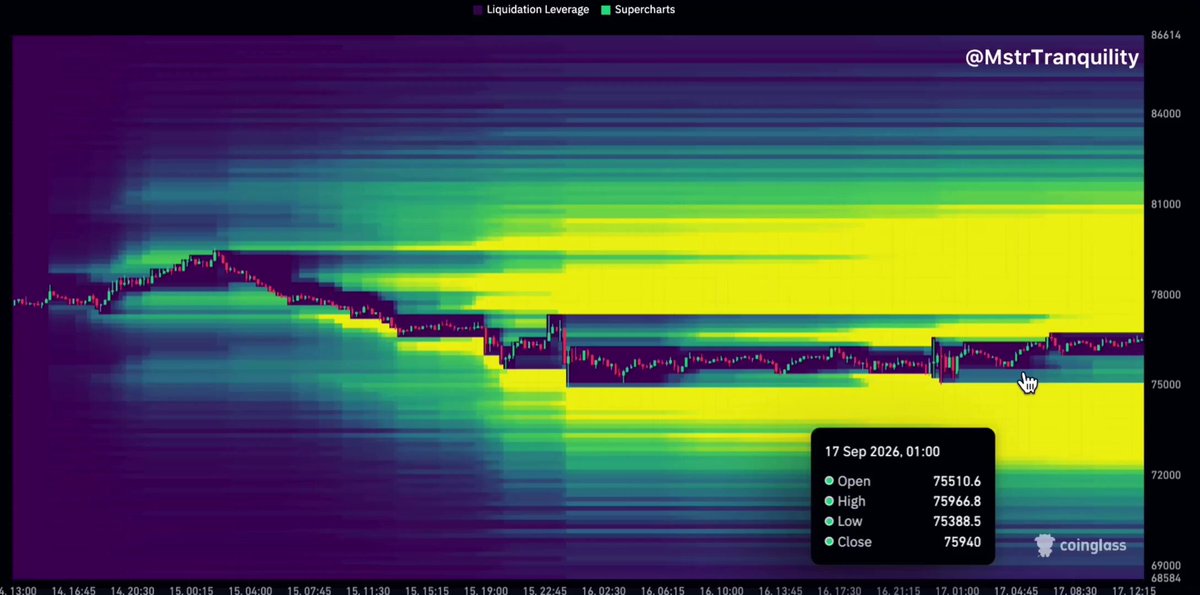
Task: Click the 17, 04:45 time axis label
Action: pos(1016,590)
